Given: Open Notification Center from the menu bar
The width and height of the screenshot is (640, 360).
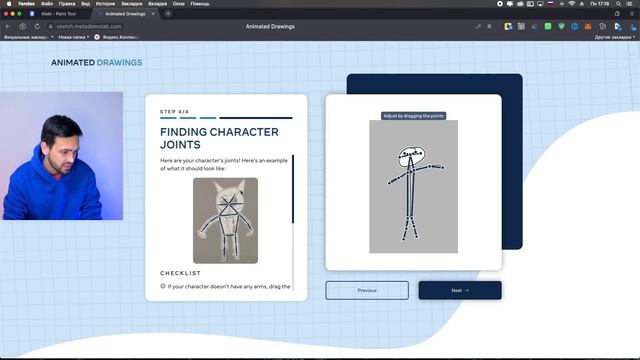Looking at the screenshot, I should point(630,4).
